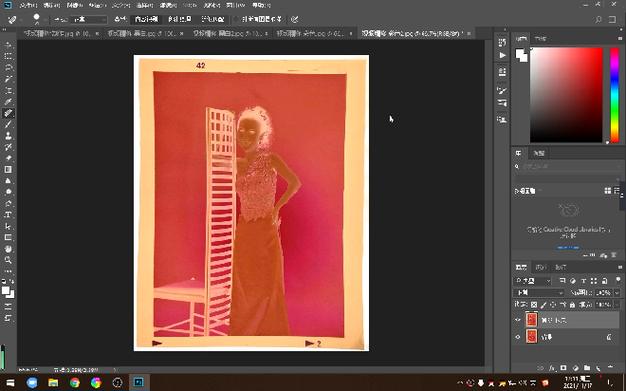Open the 图像 Image menu

coord(74,6)
